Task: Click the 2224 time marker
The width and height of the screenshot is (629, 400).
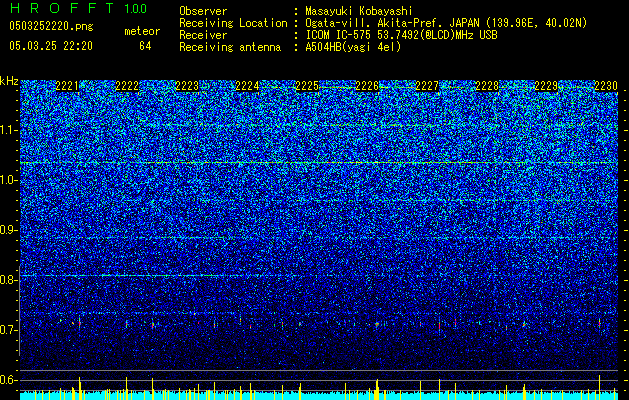Action: tap(247, 86)
